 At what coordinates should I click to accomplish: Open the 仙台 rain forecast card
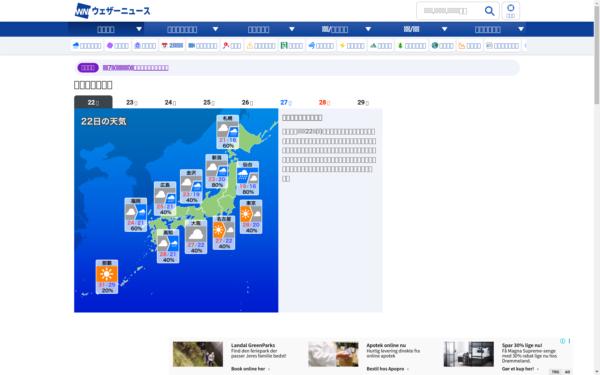[248, 178]
